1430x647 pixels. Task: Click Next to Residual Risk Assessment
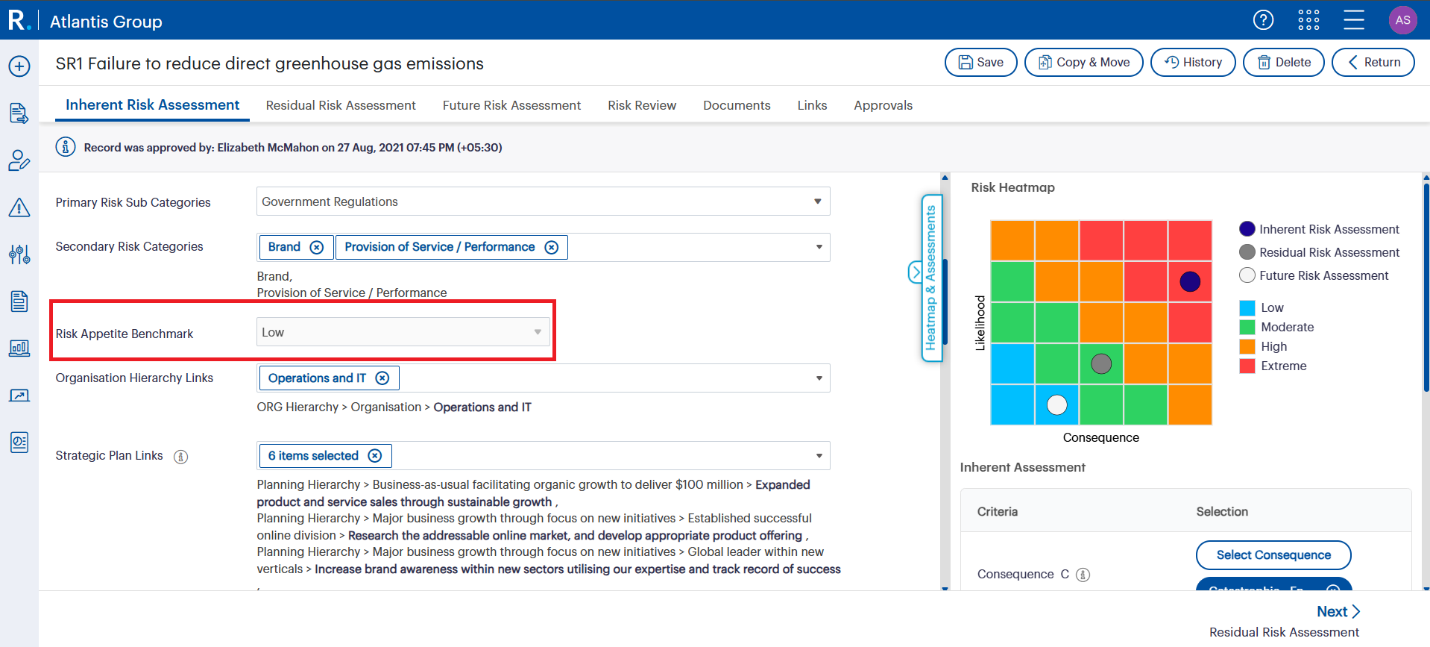coord(1338,612)
